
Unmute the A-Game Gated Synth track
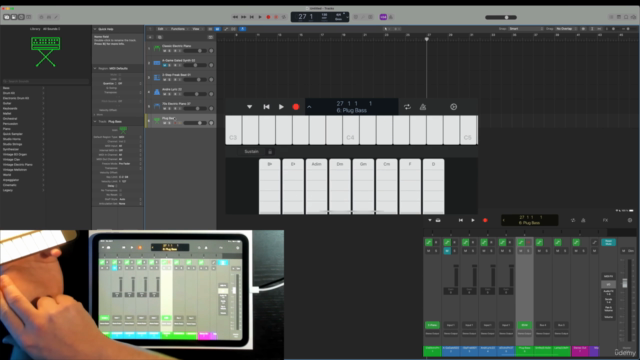point(165,65)
